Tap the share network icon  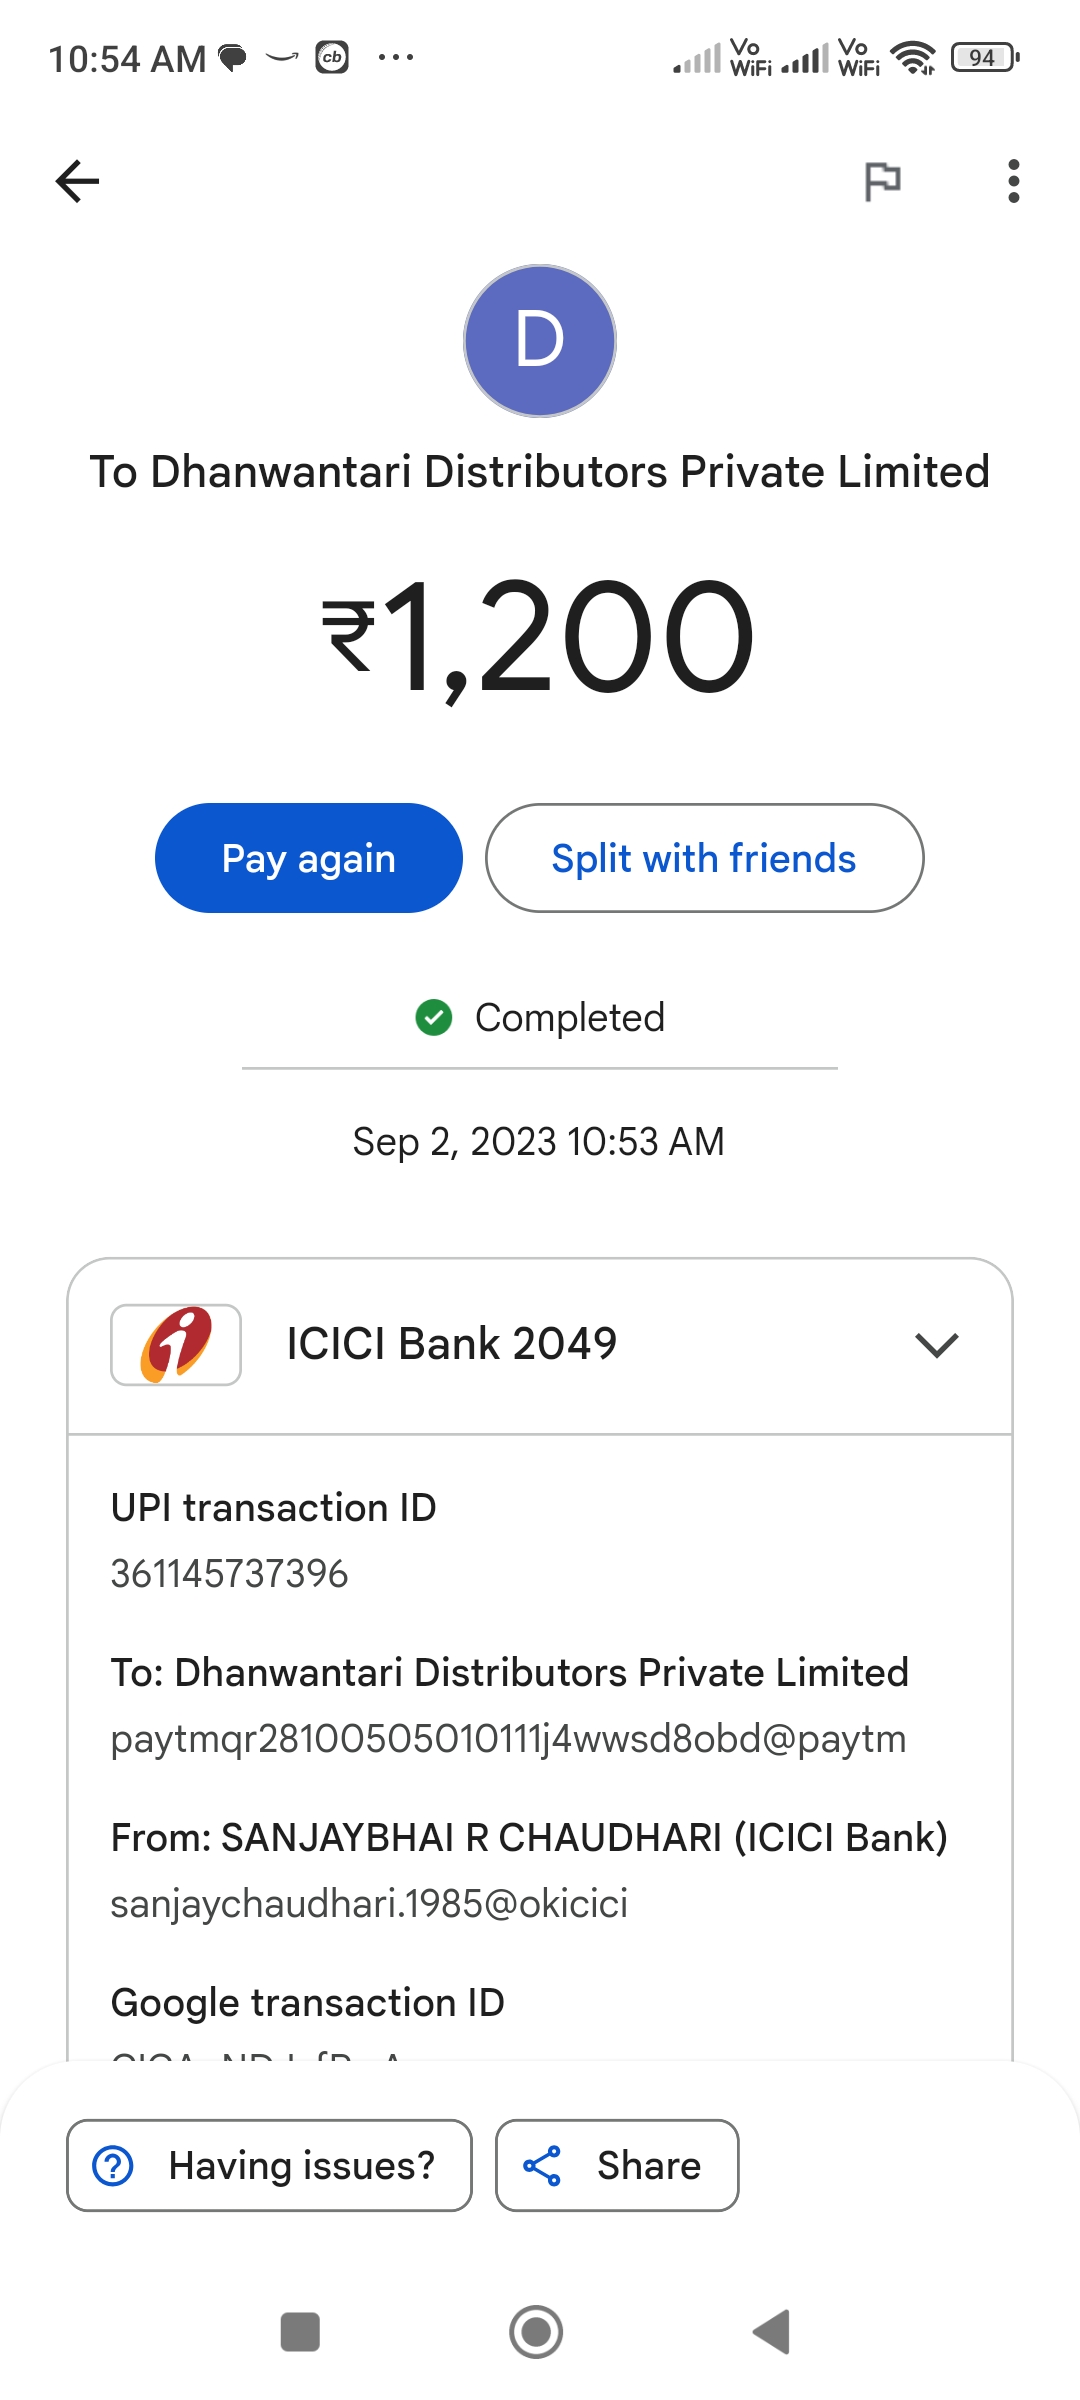[542, 2166]
